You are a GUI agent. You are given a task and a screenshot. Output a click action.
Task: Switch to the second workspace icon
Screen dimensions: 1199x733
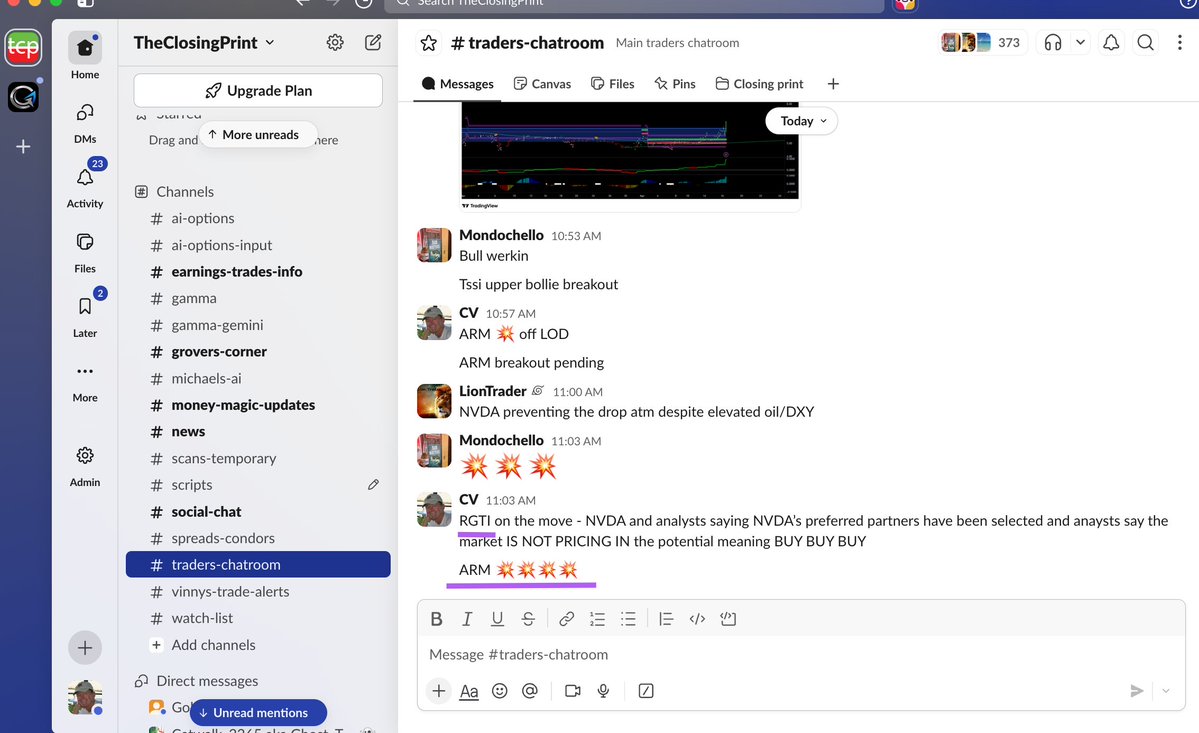click(x=23, y=97)
